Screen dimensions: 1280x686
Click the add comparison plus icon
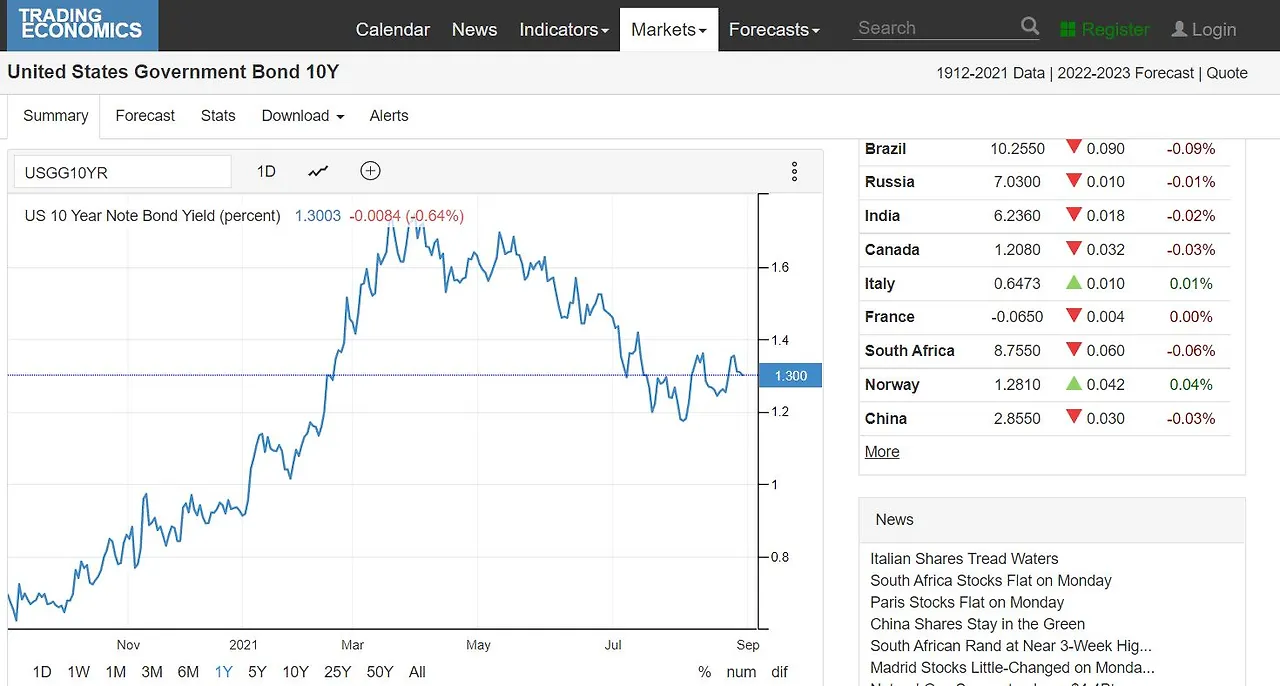(370, 171)
